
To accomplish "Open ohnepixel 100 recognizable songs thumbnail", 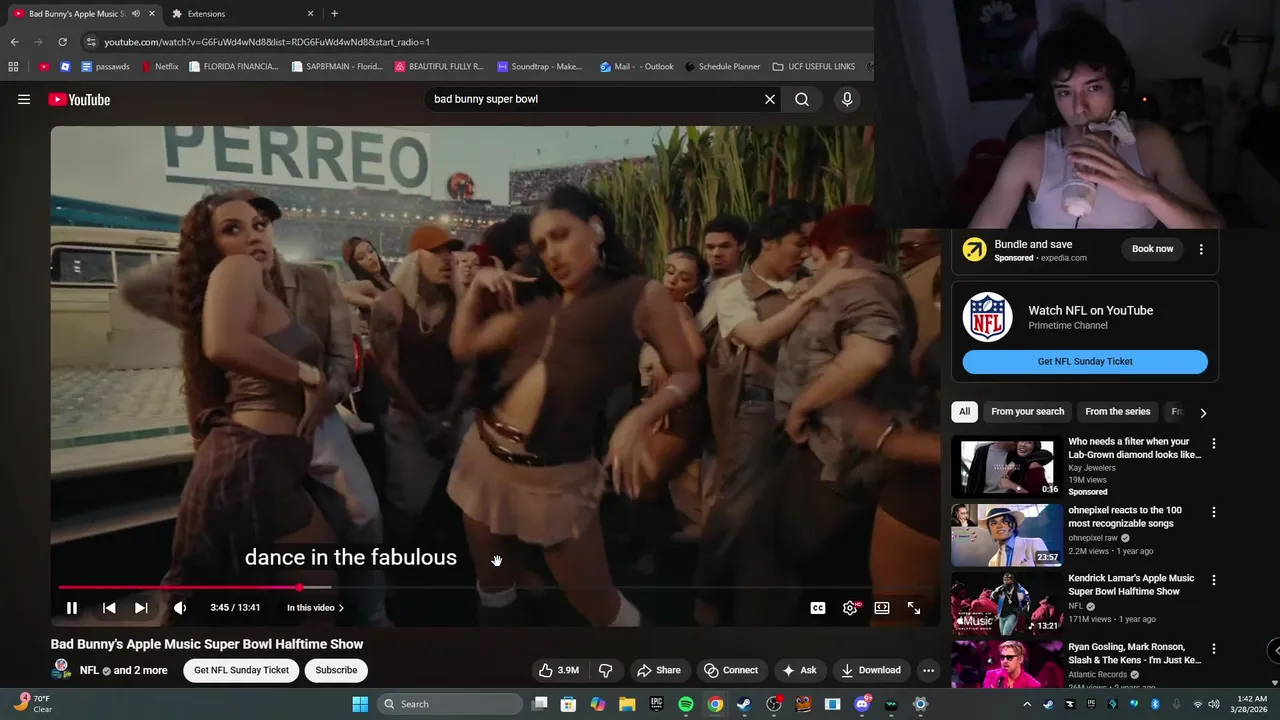I will [1007, 535].
